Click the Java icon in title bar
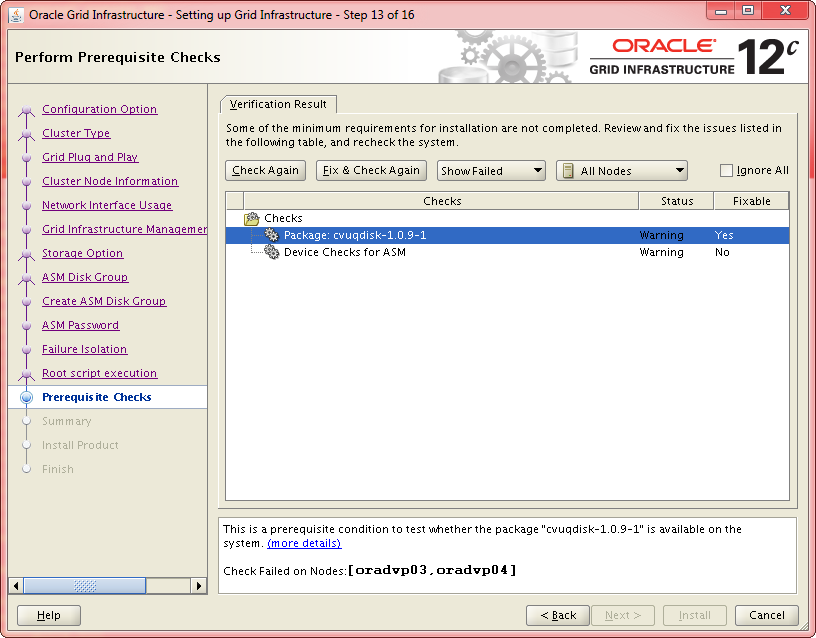Viewport: 816px width, 638px height. 17,15
